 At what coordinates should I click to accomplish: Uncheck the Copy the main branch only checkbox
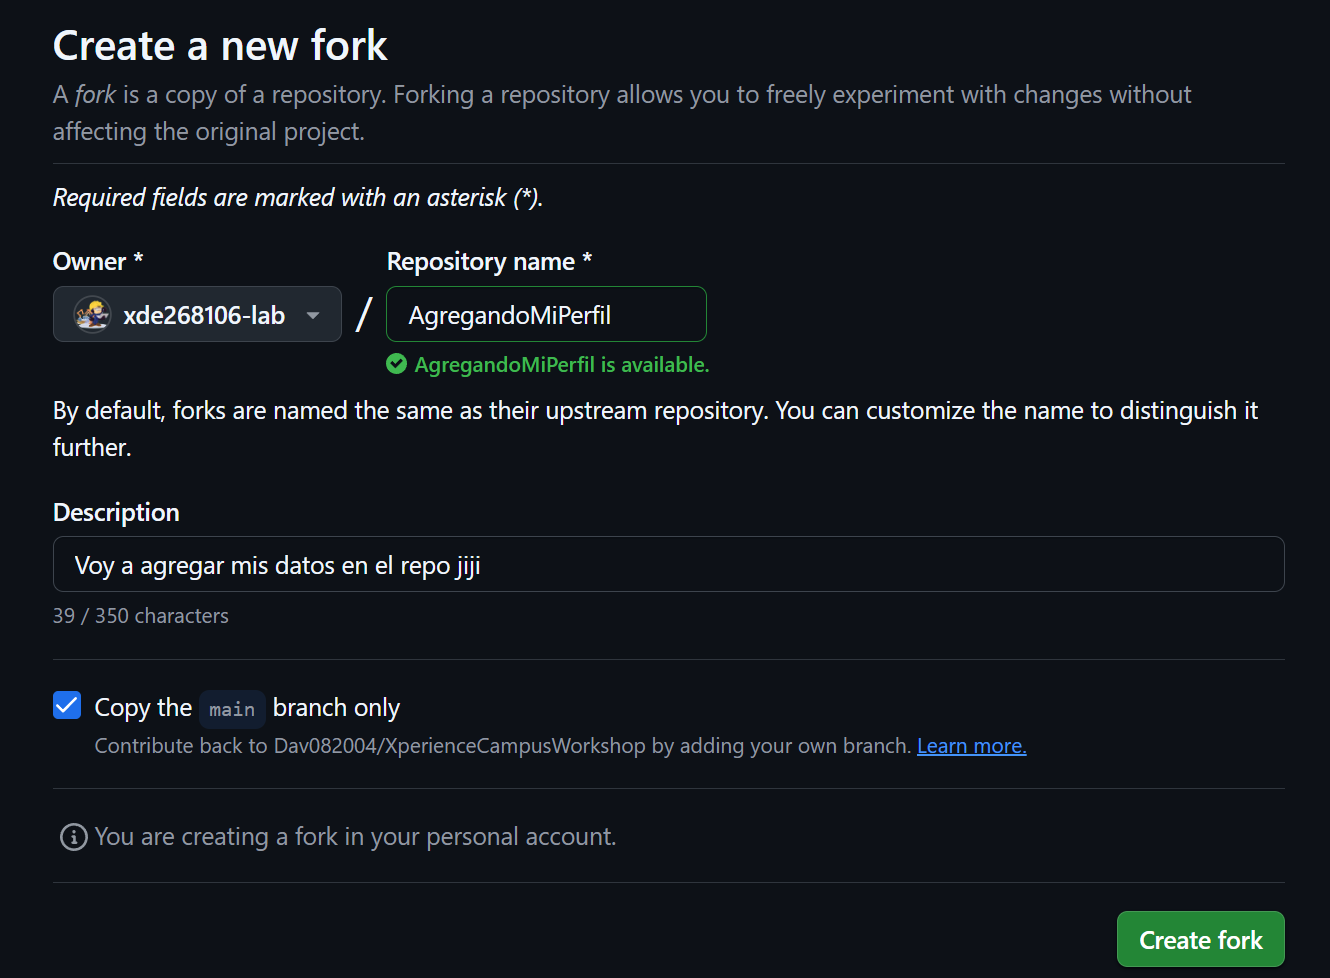click(x=66, y=705)
